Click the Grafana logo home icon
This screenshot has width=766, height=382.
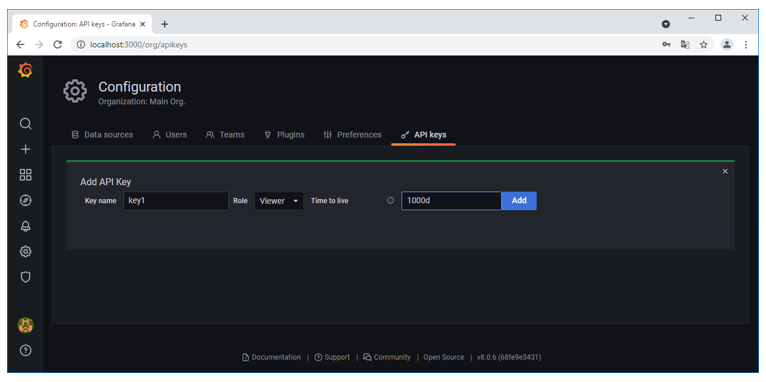[x=25, y=71]
